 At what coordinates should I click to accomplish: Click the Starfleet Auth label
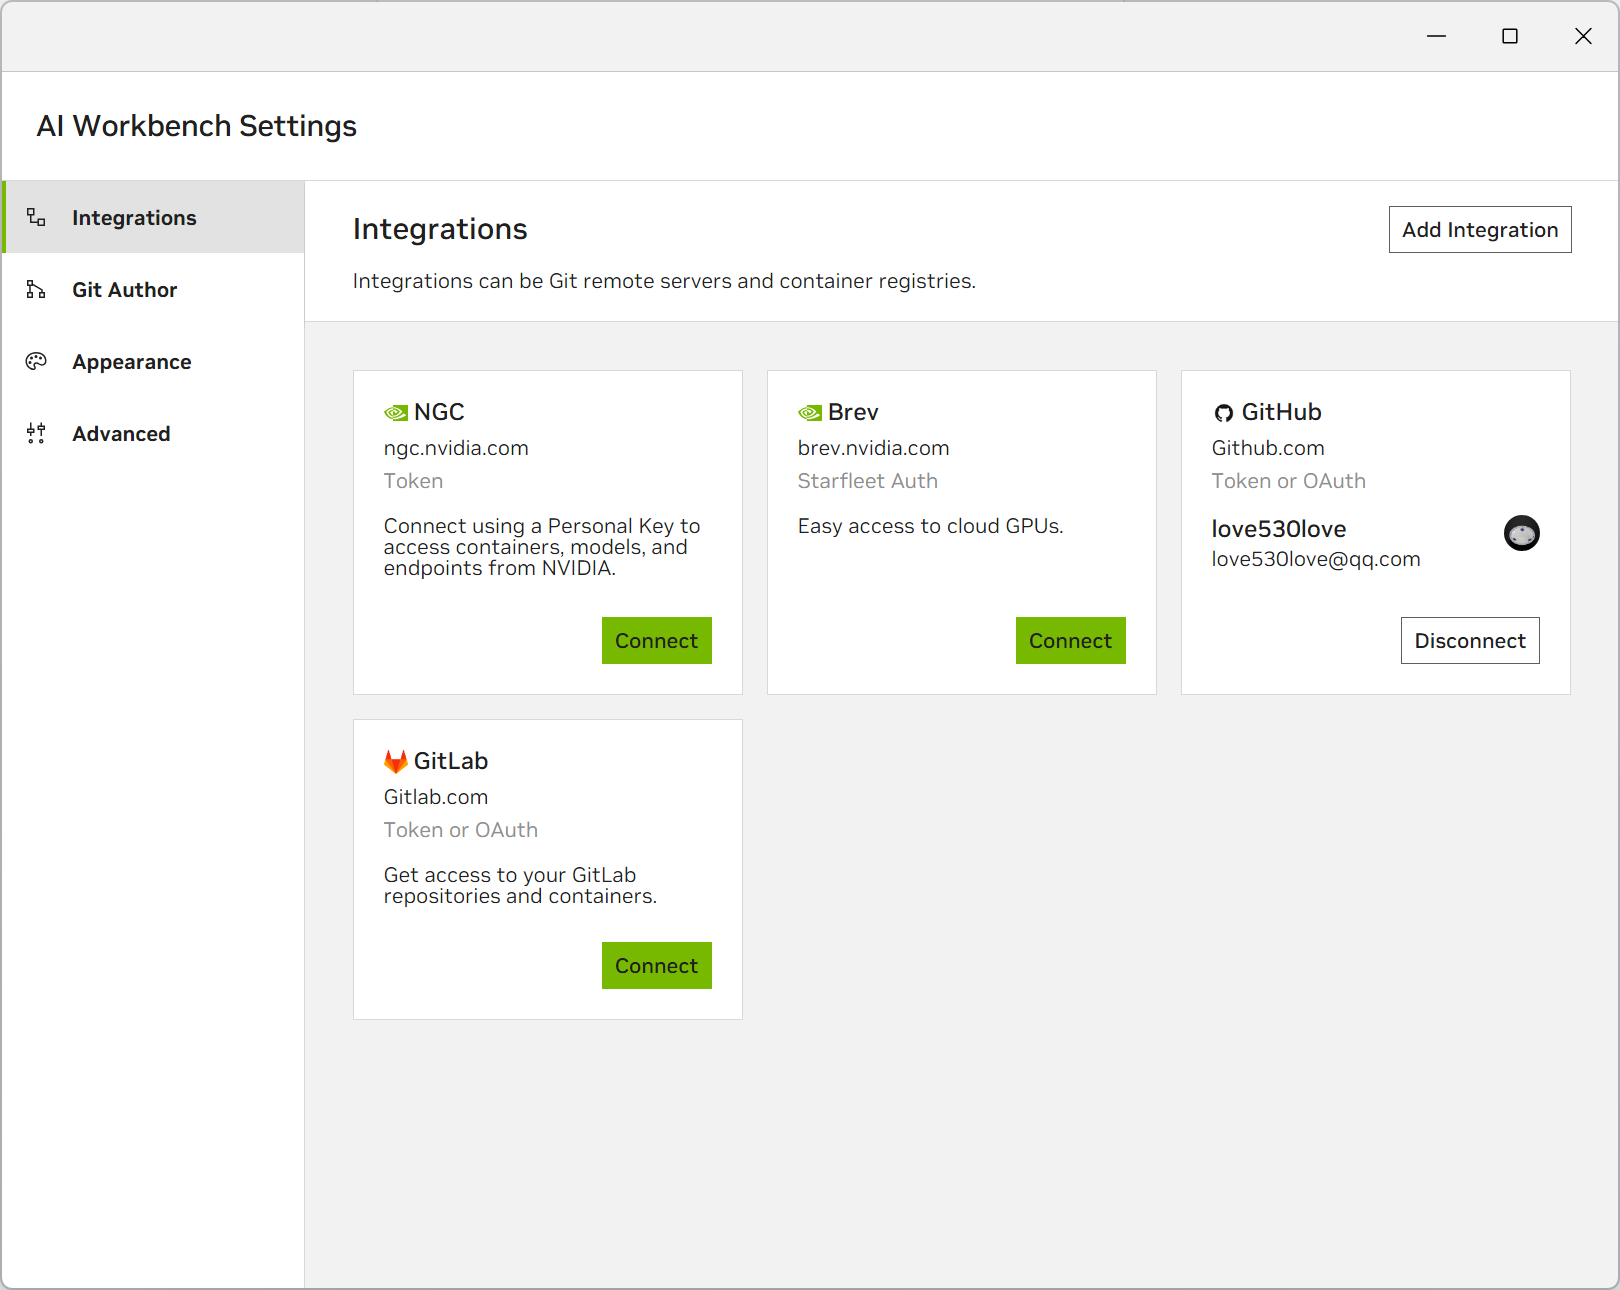tap(868, 481)
